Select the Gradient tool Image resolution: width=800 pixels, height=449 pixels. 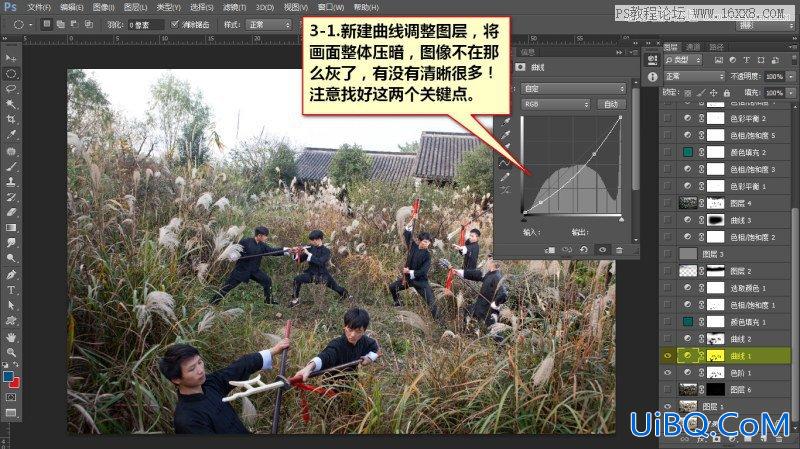point(11,228)
